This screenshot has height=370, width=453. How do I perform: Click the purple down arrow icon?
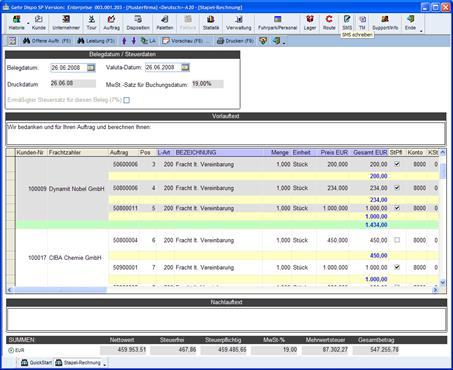click(x=134, y=41)
